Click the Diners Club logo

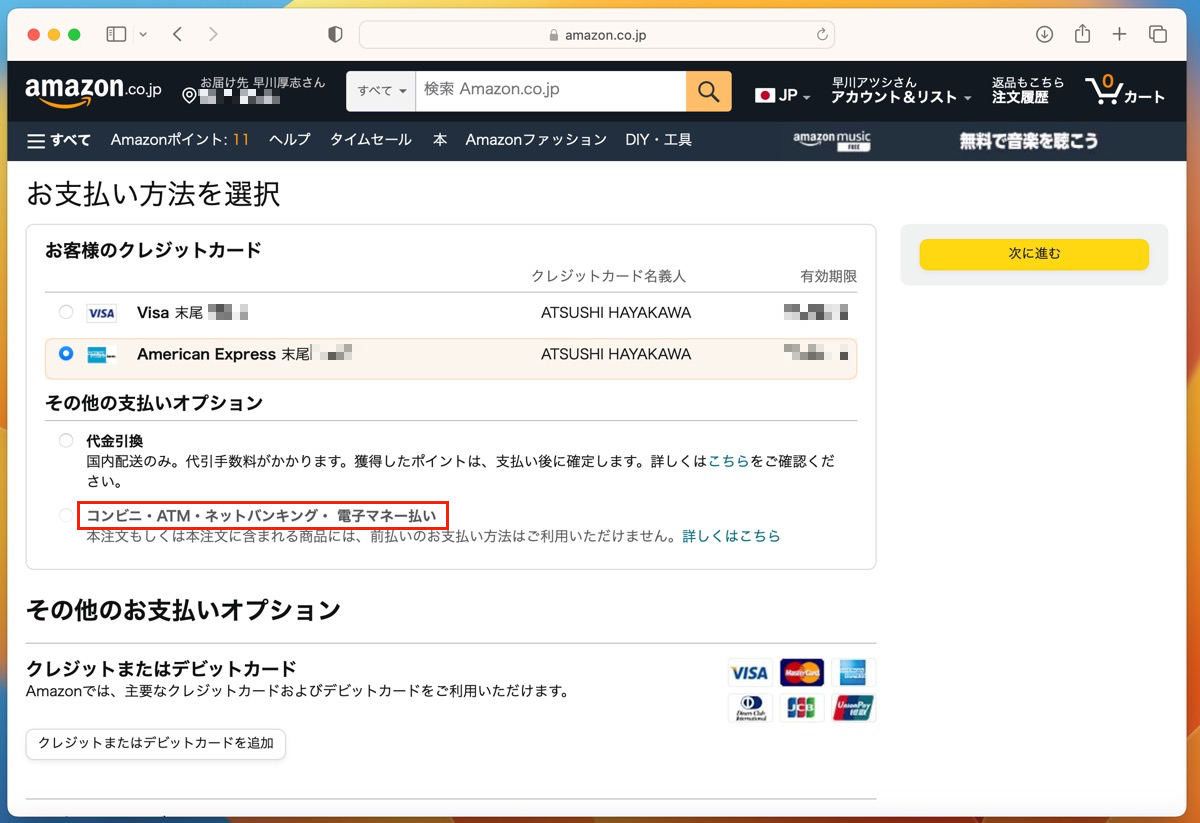[749, 708]
